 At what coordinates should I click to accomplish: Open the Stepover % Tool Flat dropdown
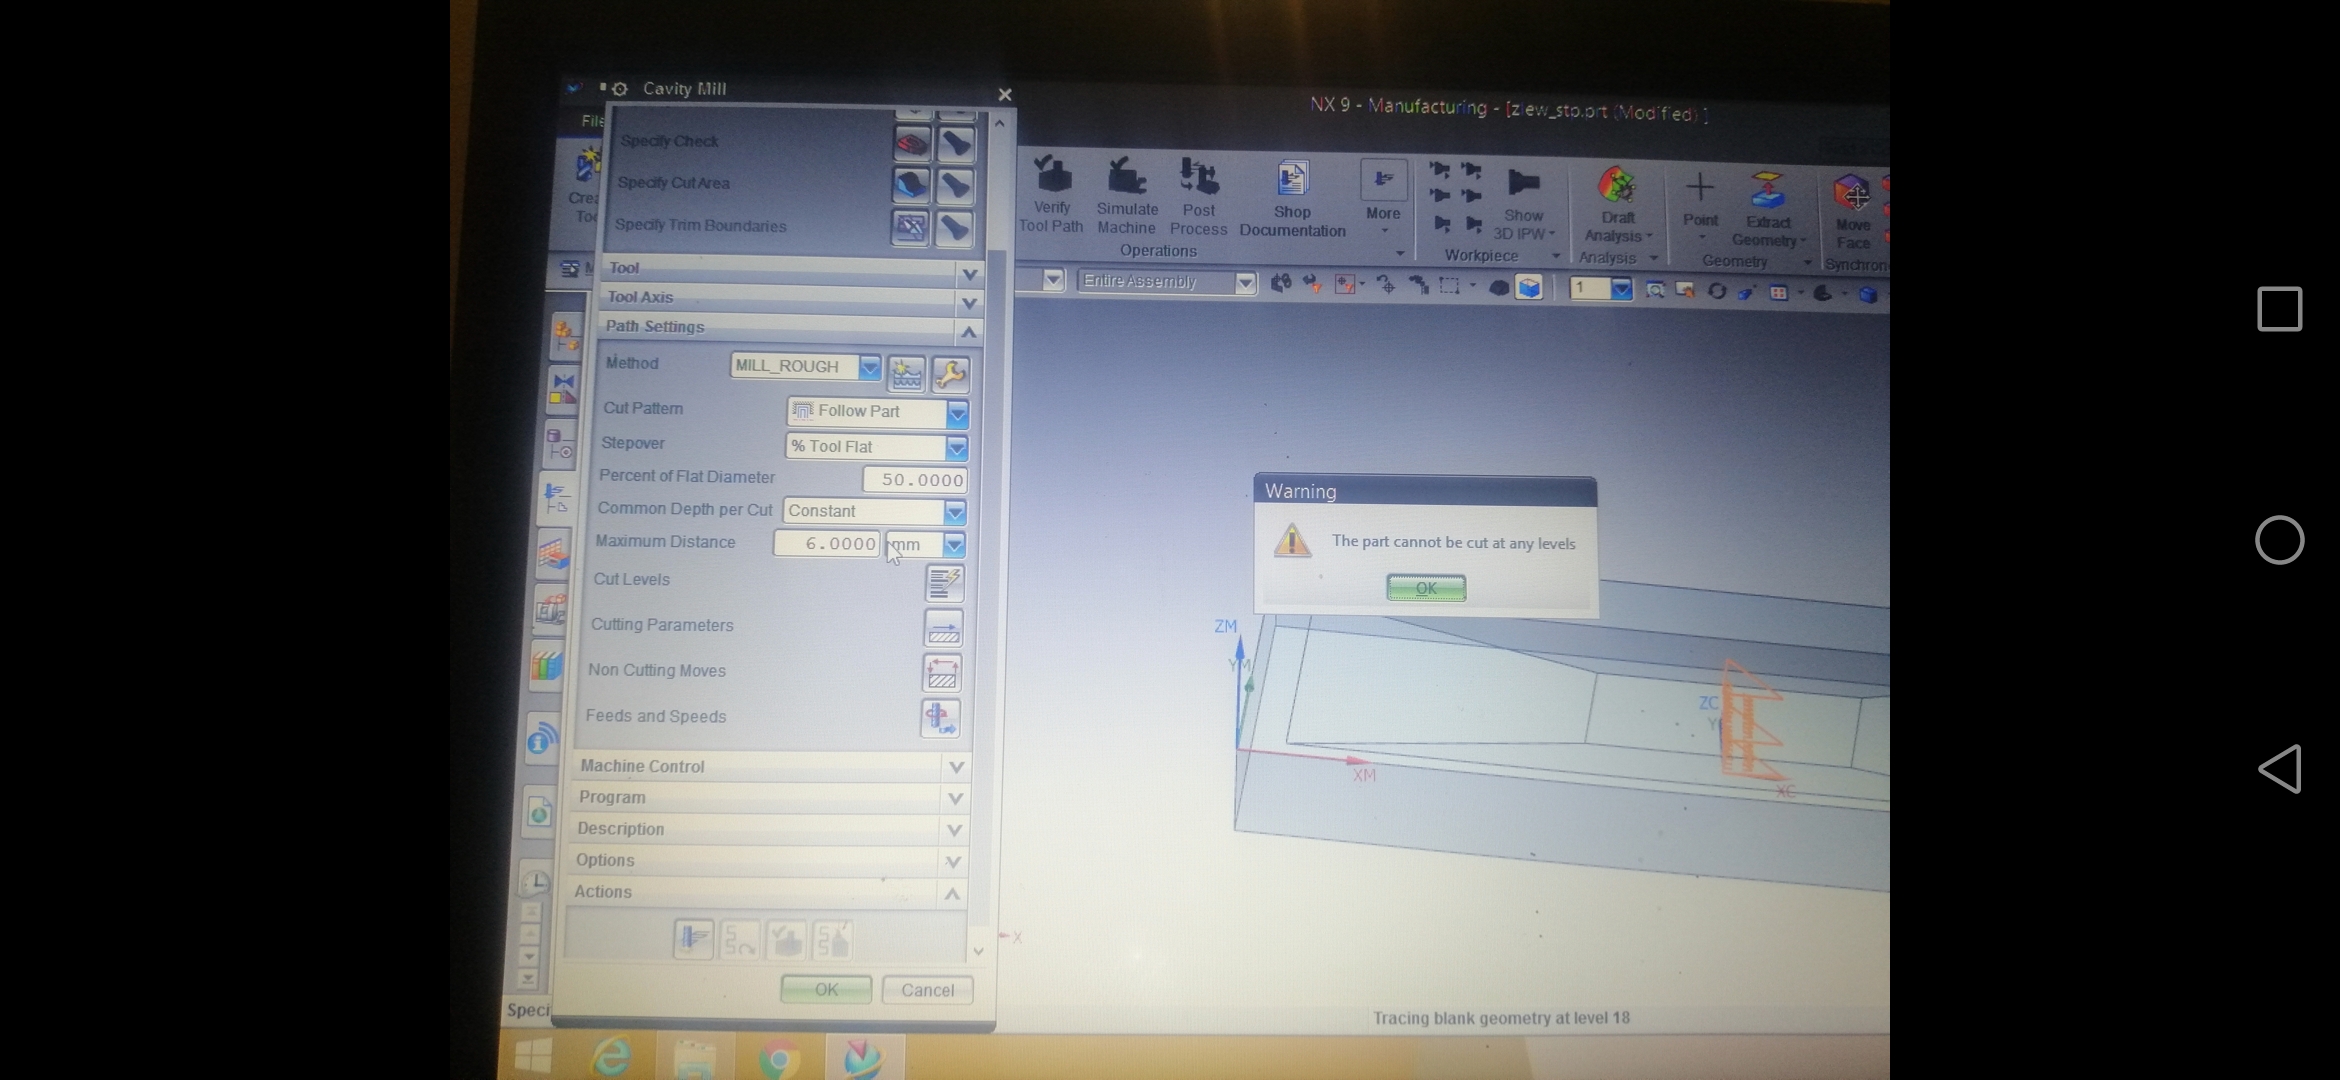pyautogui.click(x=956, y=447)
